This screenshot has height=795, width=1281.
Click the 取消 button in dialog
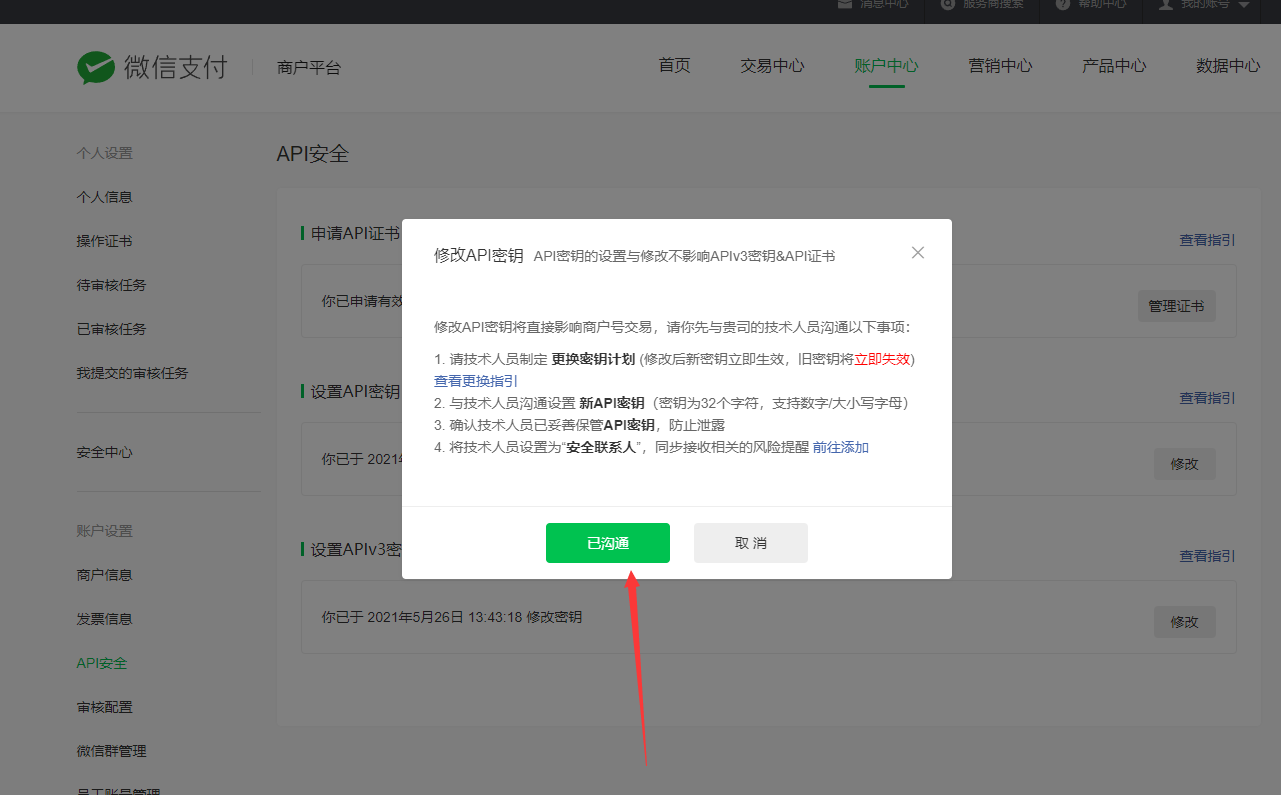pyautogui.click(x=751, y=543)
